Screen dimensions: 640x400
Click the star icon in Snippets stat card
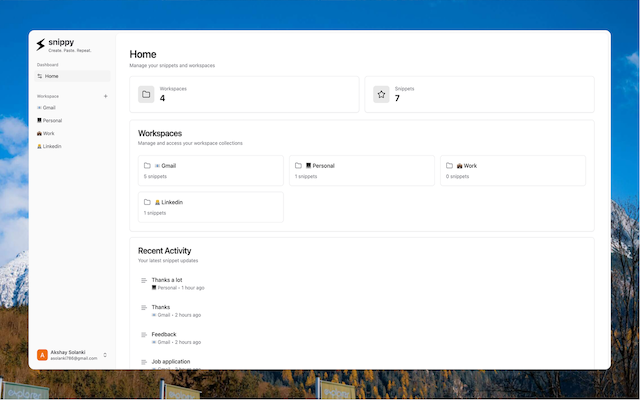point(381,94)
